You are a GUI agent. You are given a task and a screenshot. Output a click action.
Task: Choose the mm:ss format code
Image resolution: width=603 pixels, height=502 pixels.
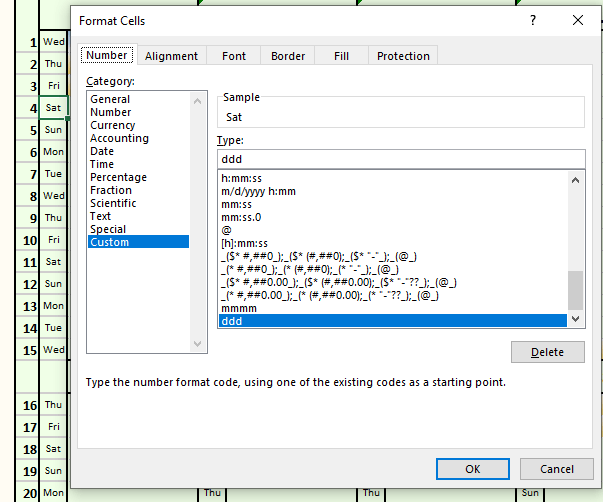click(x=393, y=205)
